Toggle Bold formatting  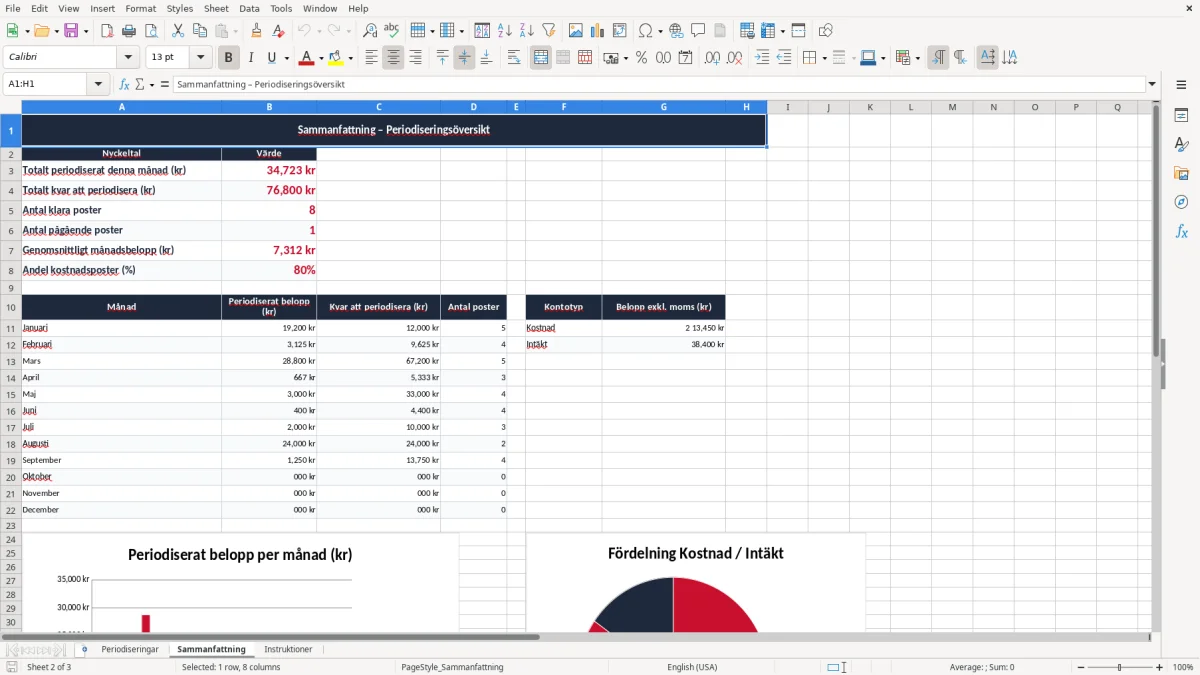[228, 58]
